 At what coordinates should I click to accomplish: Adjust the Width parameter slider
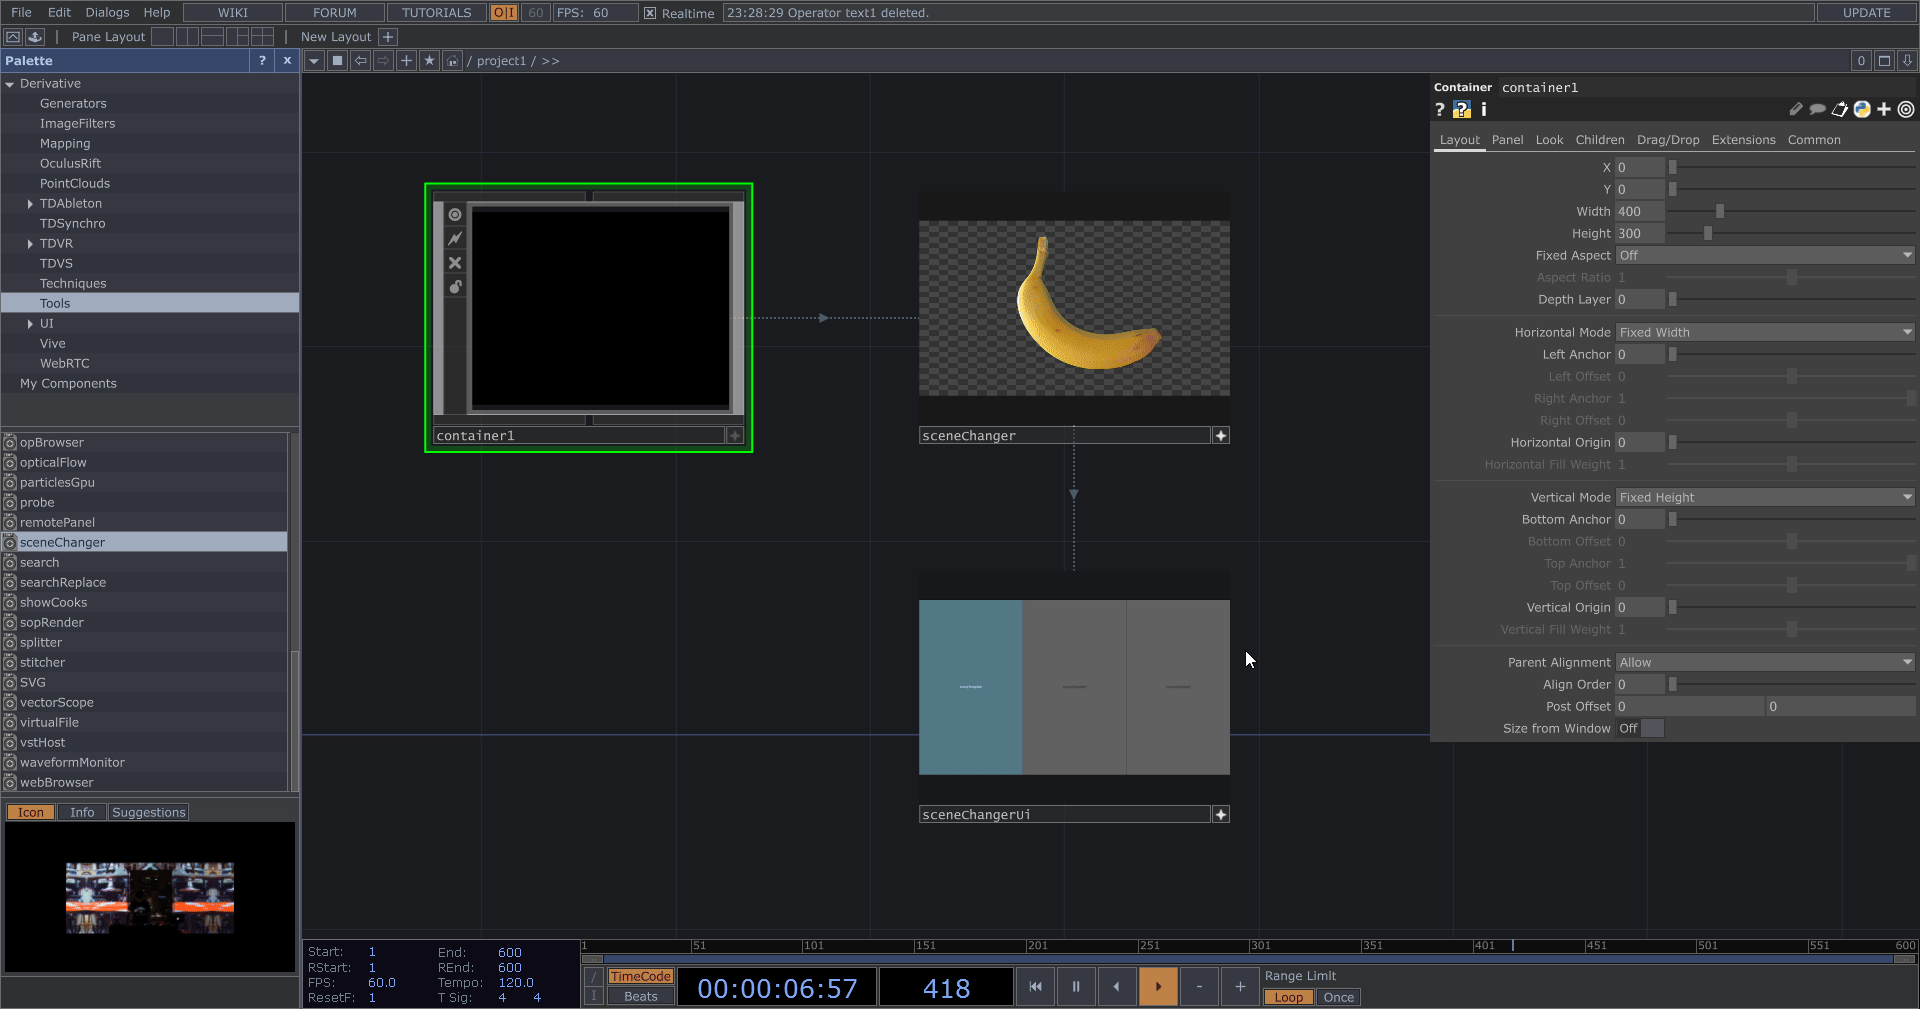click(1720, 212)
